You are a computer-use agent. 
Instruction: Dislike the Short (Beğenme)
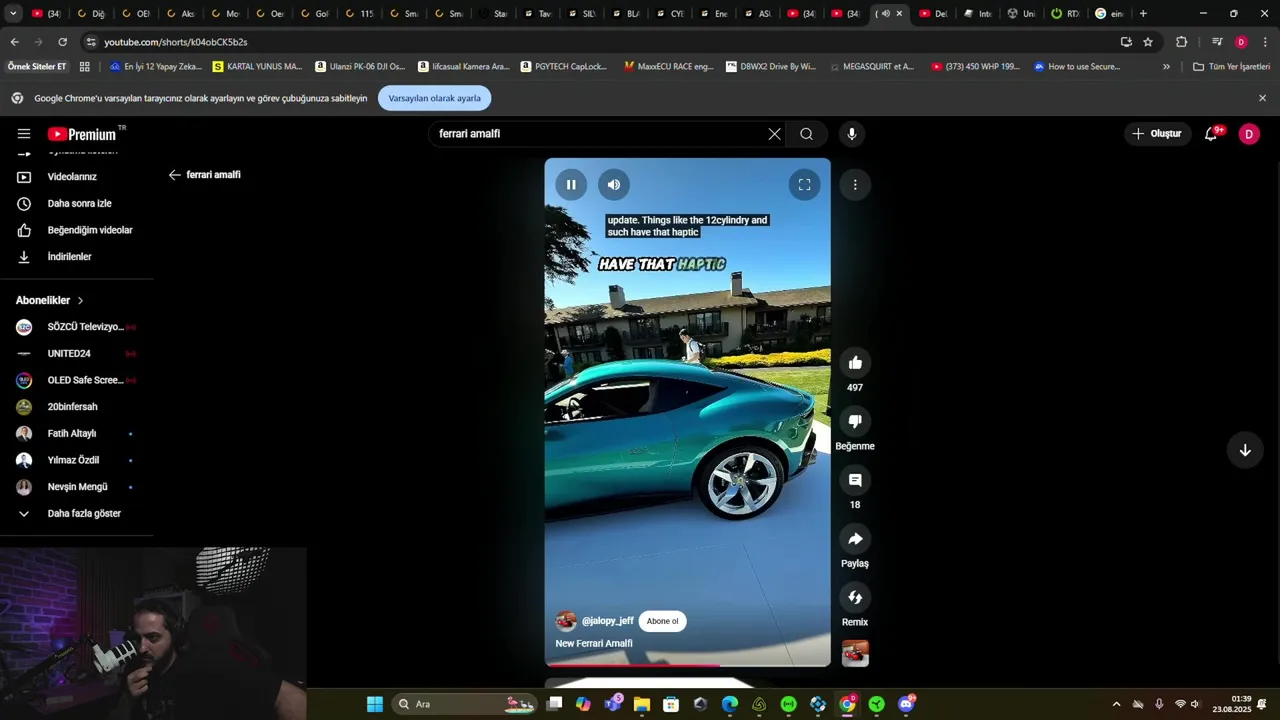pyautogui.click(x=855, y=421)
